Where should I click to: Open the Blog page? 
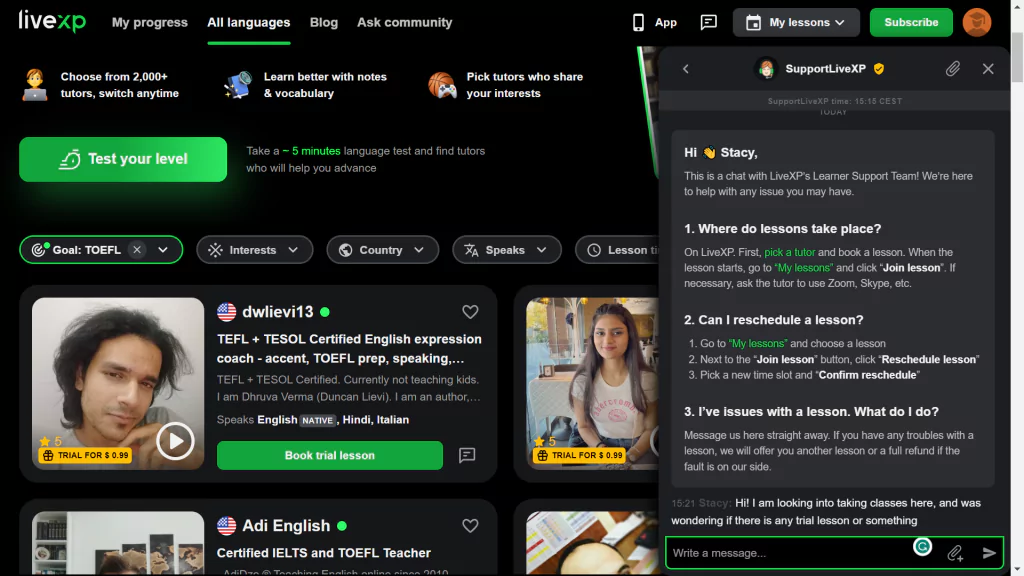(324, 22)
